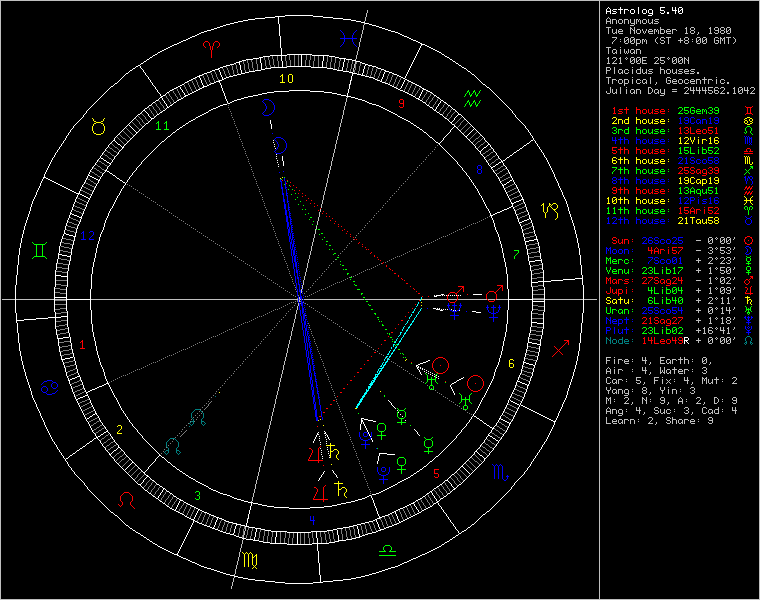Select the '1st house: 25Gem39' row

(x=682, y=111)
